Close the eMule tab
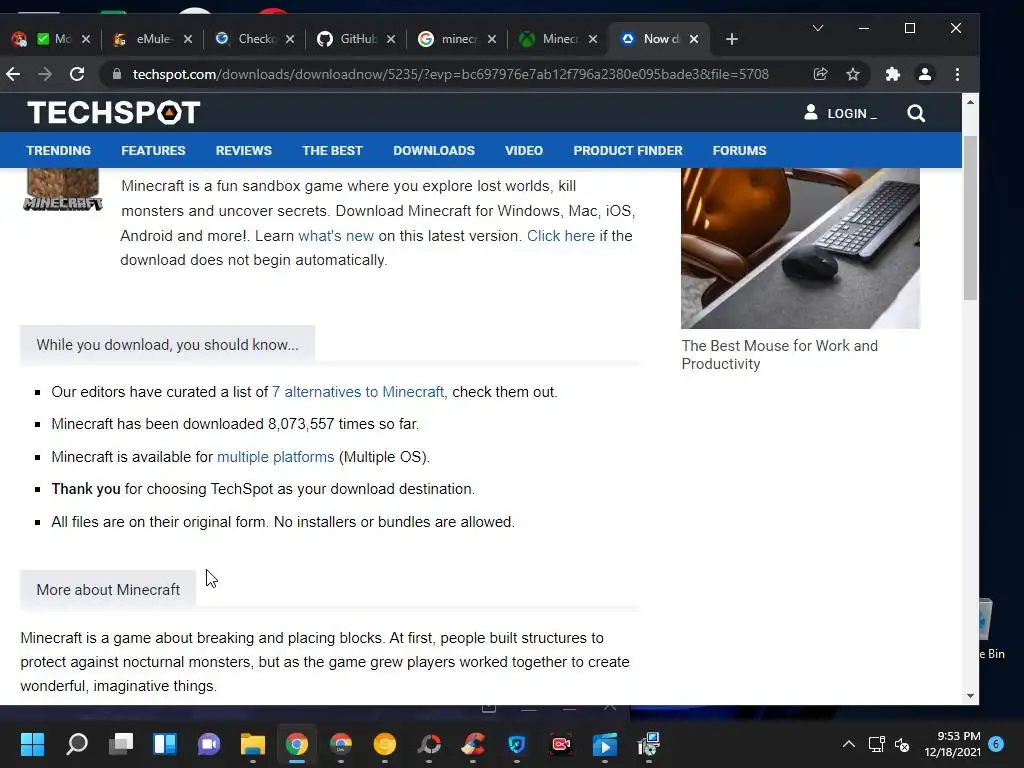 click(188, 39)
